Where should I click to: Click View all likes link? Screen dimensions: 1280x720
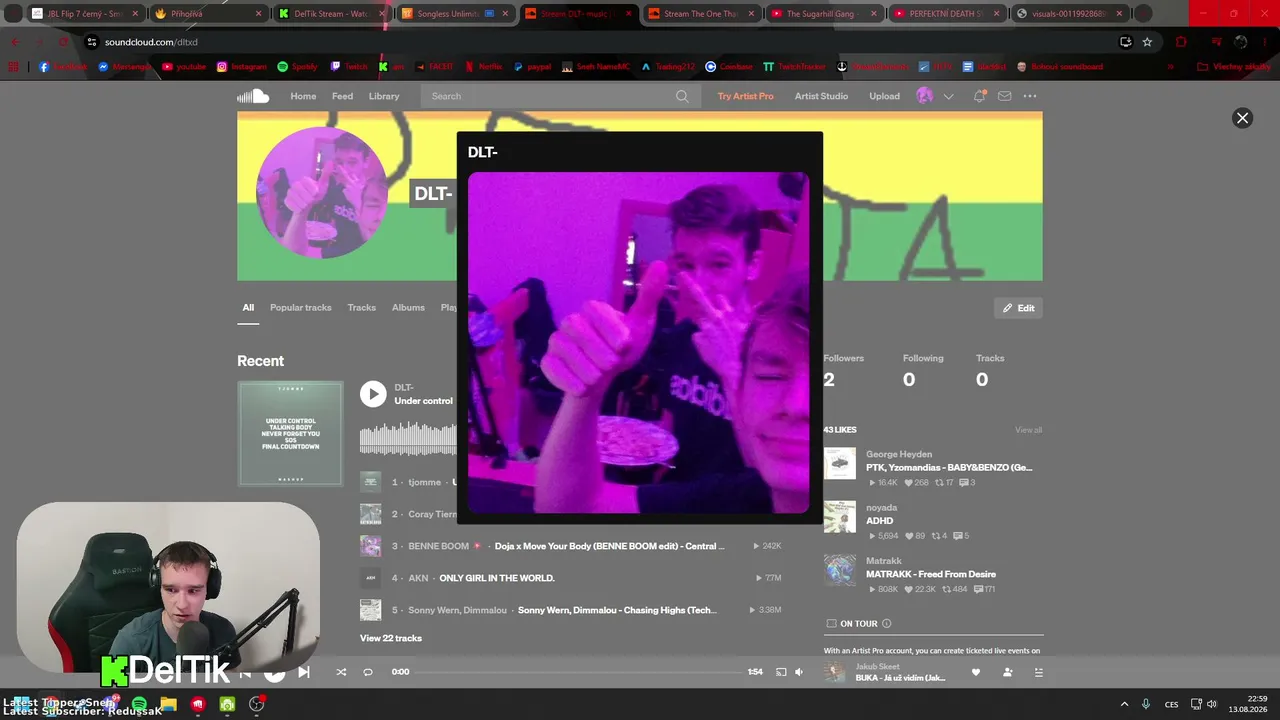coord(1028,430)
